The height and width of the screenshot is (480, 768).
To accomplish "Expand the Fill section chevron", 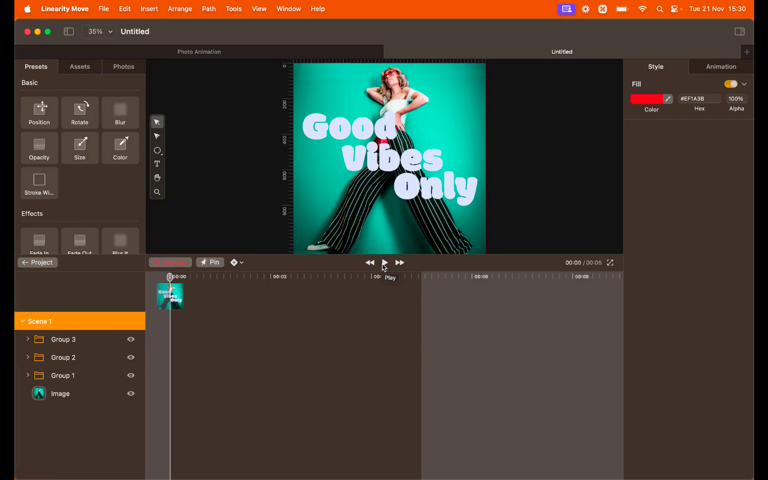I will pyautogui.click(x=744, y=84).
